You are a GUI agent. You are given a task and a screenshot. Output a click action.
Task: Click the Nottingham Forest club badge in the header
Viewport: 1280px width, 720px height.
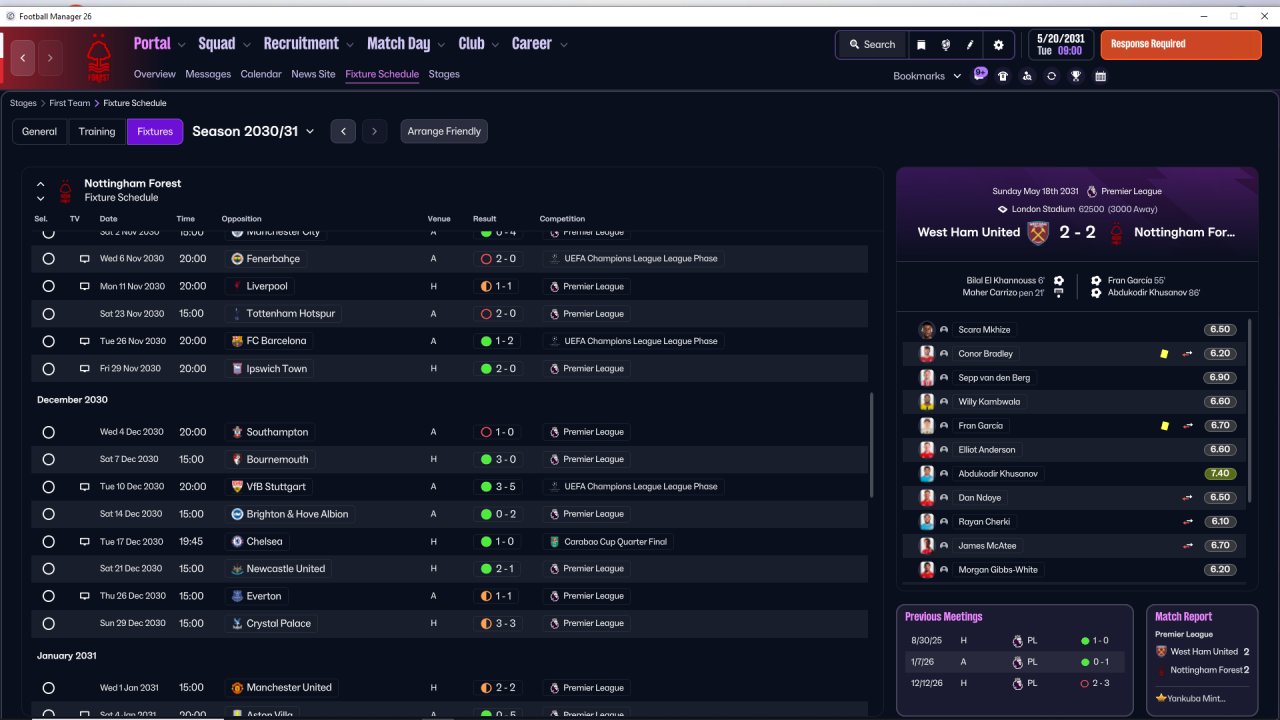tap(98, 59)
